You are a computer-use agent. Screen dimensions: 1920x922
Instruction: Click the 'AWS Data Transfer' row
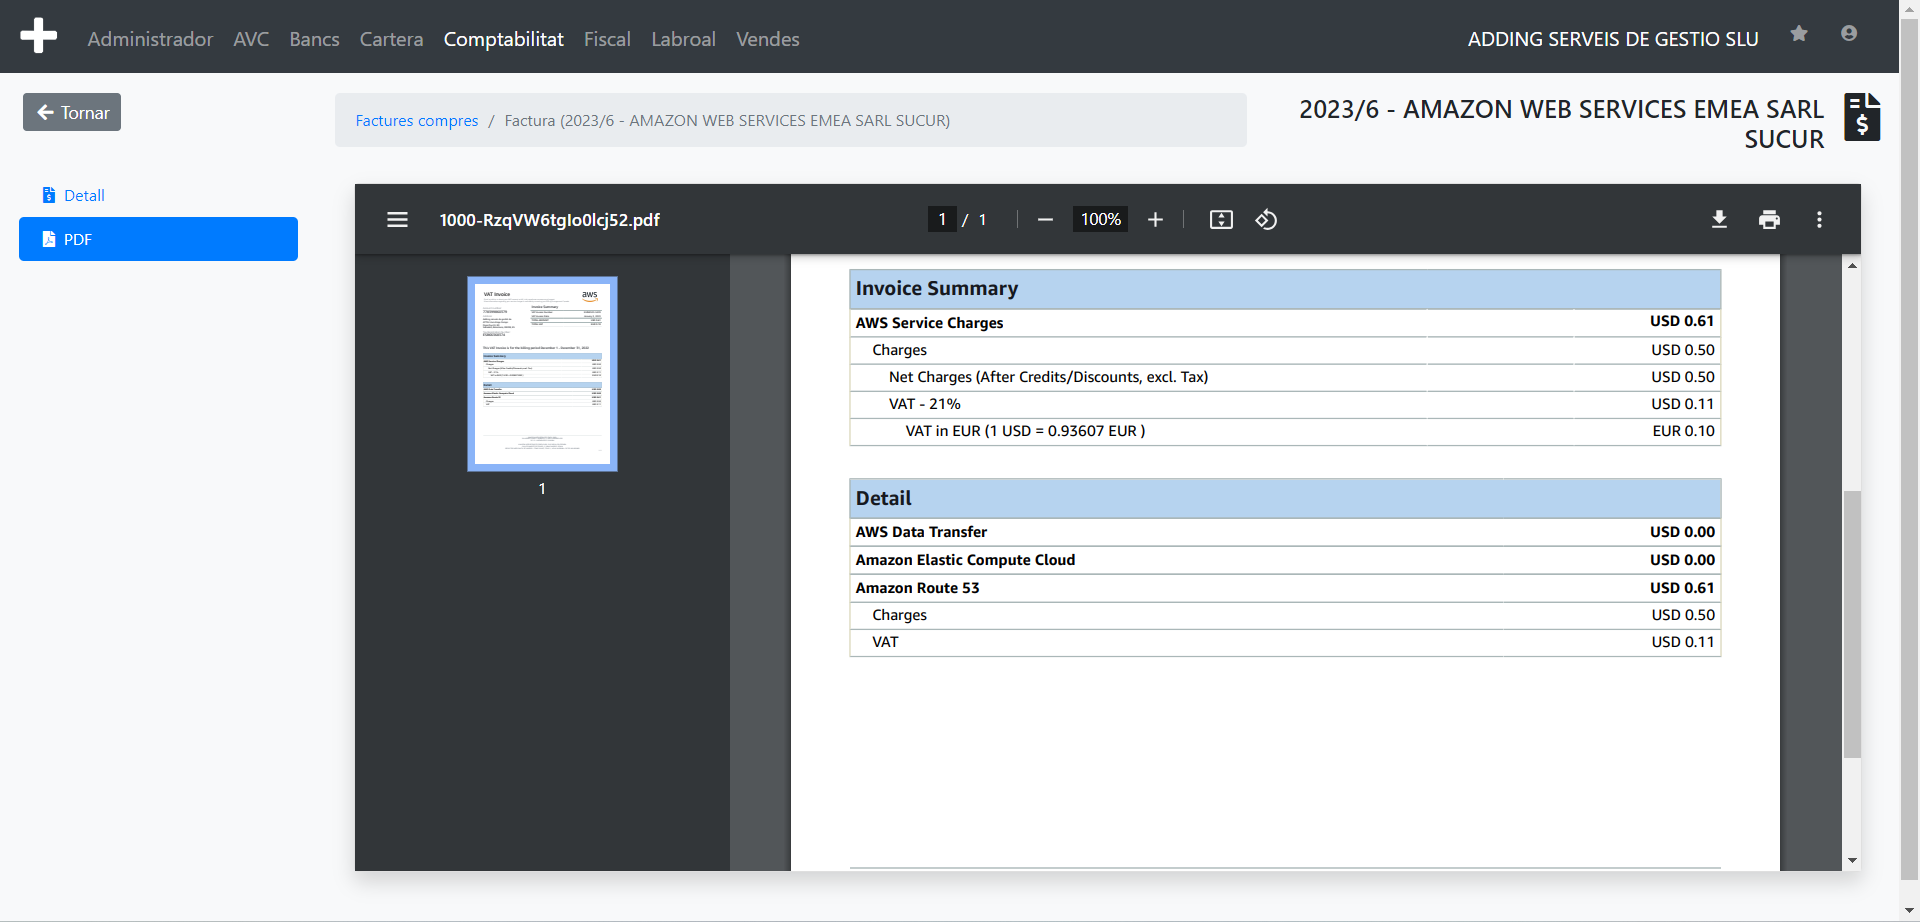1285,532
